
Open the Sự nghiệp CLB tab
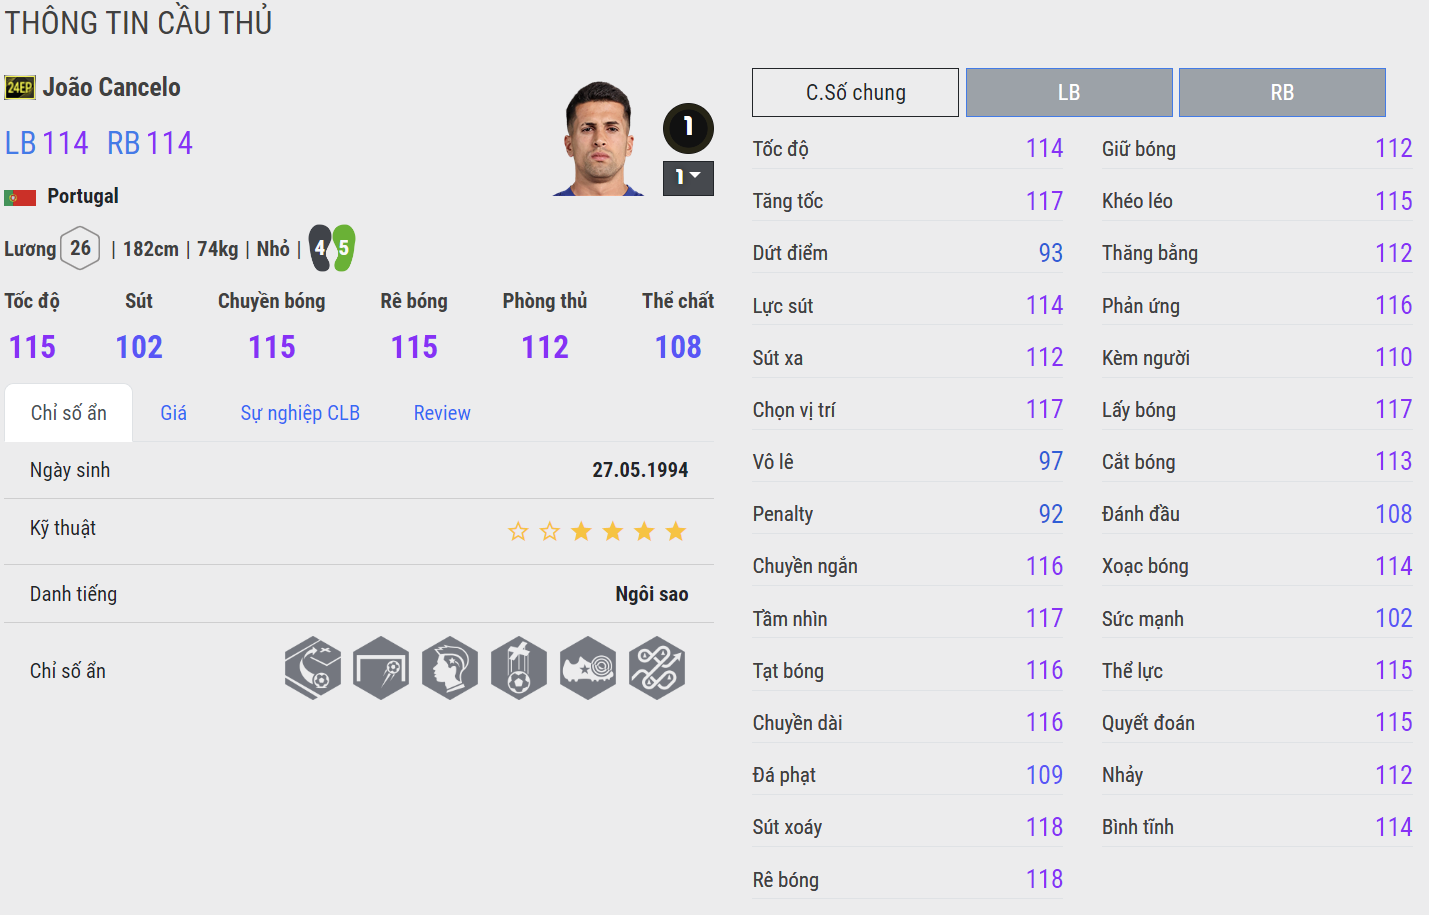[300, 413]
